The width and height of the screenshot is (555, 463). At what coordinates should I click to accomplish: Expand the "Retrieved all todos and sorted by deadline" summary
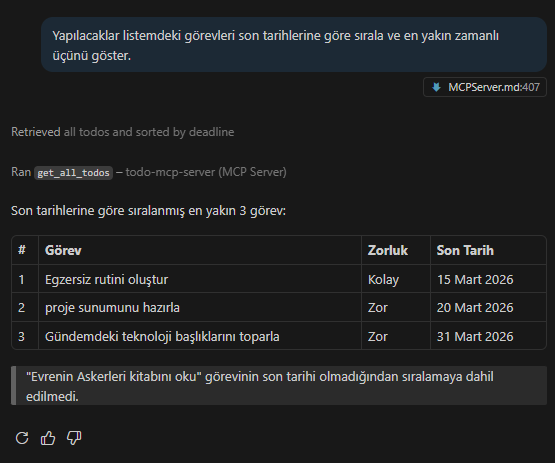point(122,132)
